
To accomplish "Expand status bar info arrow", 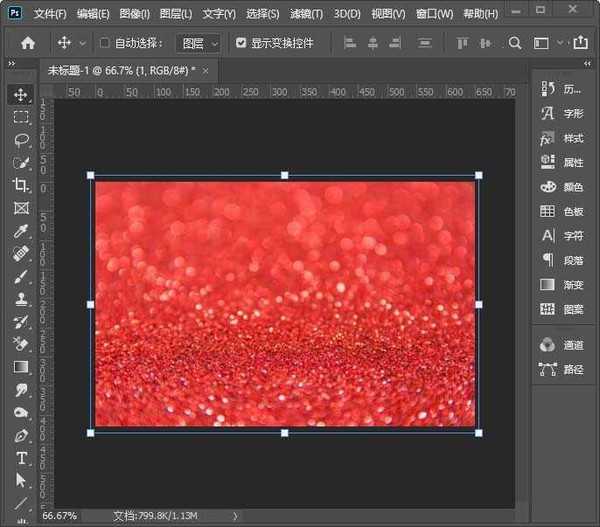I will tap(235, 516).
